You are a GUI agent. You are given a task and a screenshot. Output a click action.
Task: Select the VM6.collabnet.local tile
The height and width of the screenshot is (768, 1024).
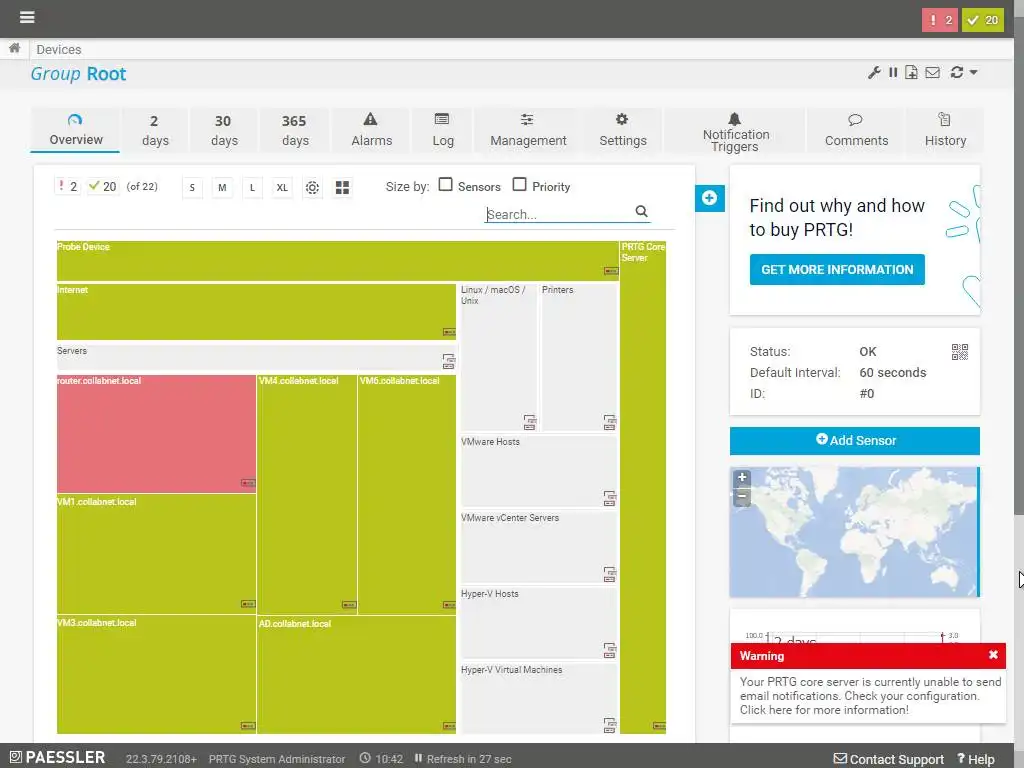click(407, 494)
